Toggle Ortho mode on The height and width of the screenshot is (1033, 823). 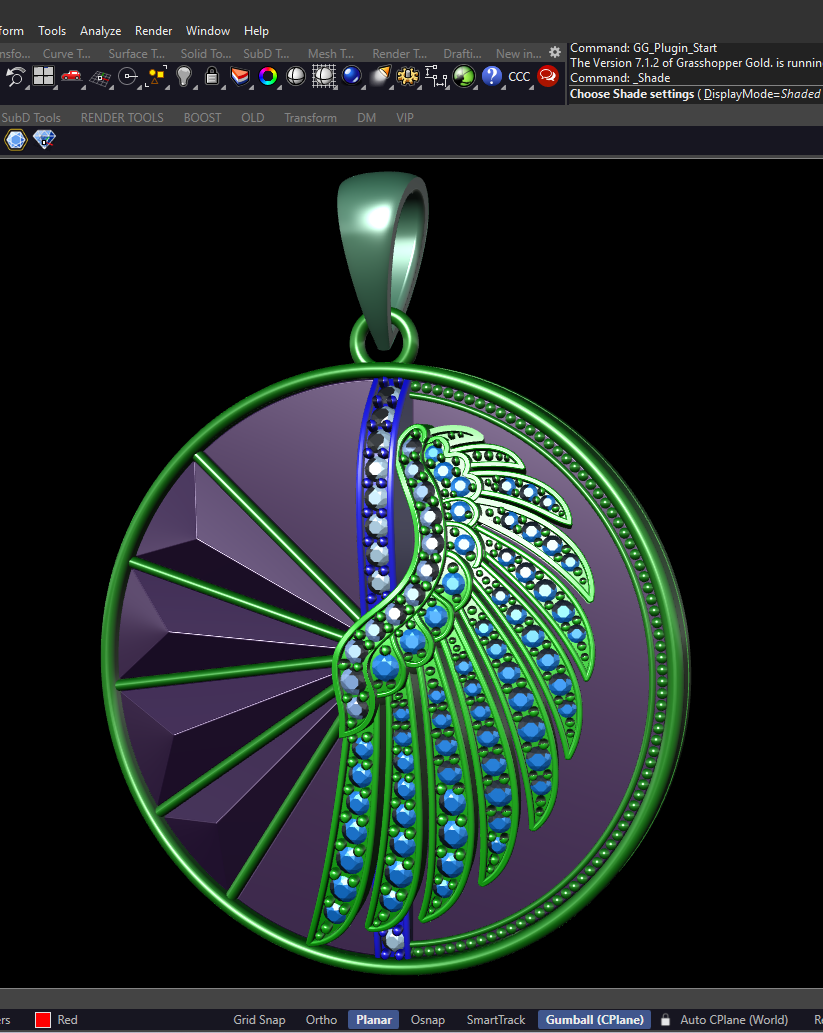click(321, 1019)
